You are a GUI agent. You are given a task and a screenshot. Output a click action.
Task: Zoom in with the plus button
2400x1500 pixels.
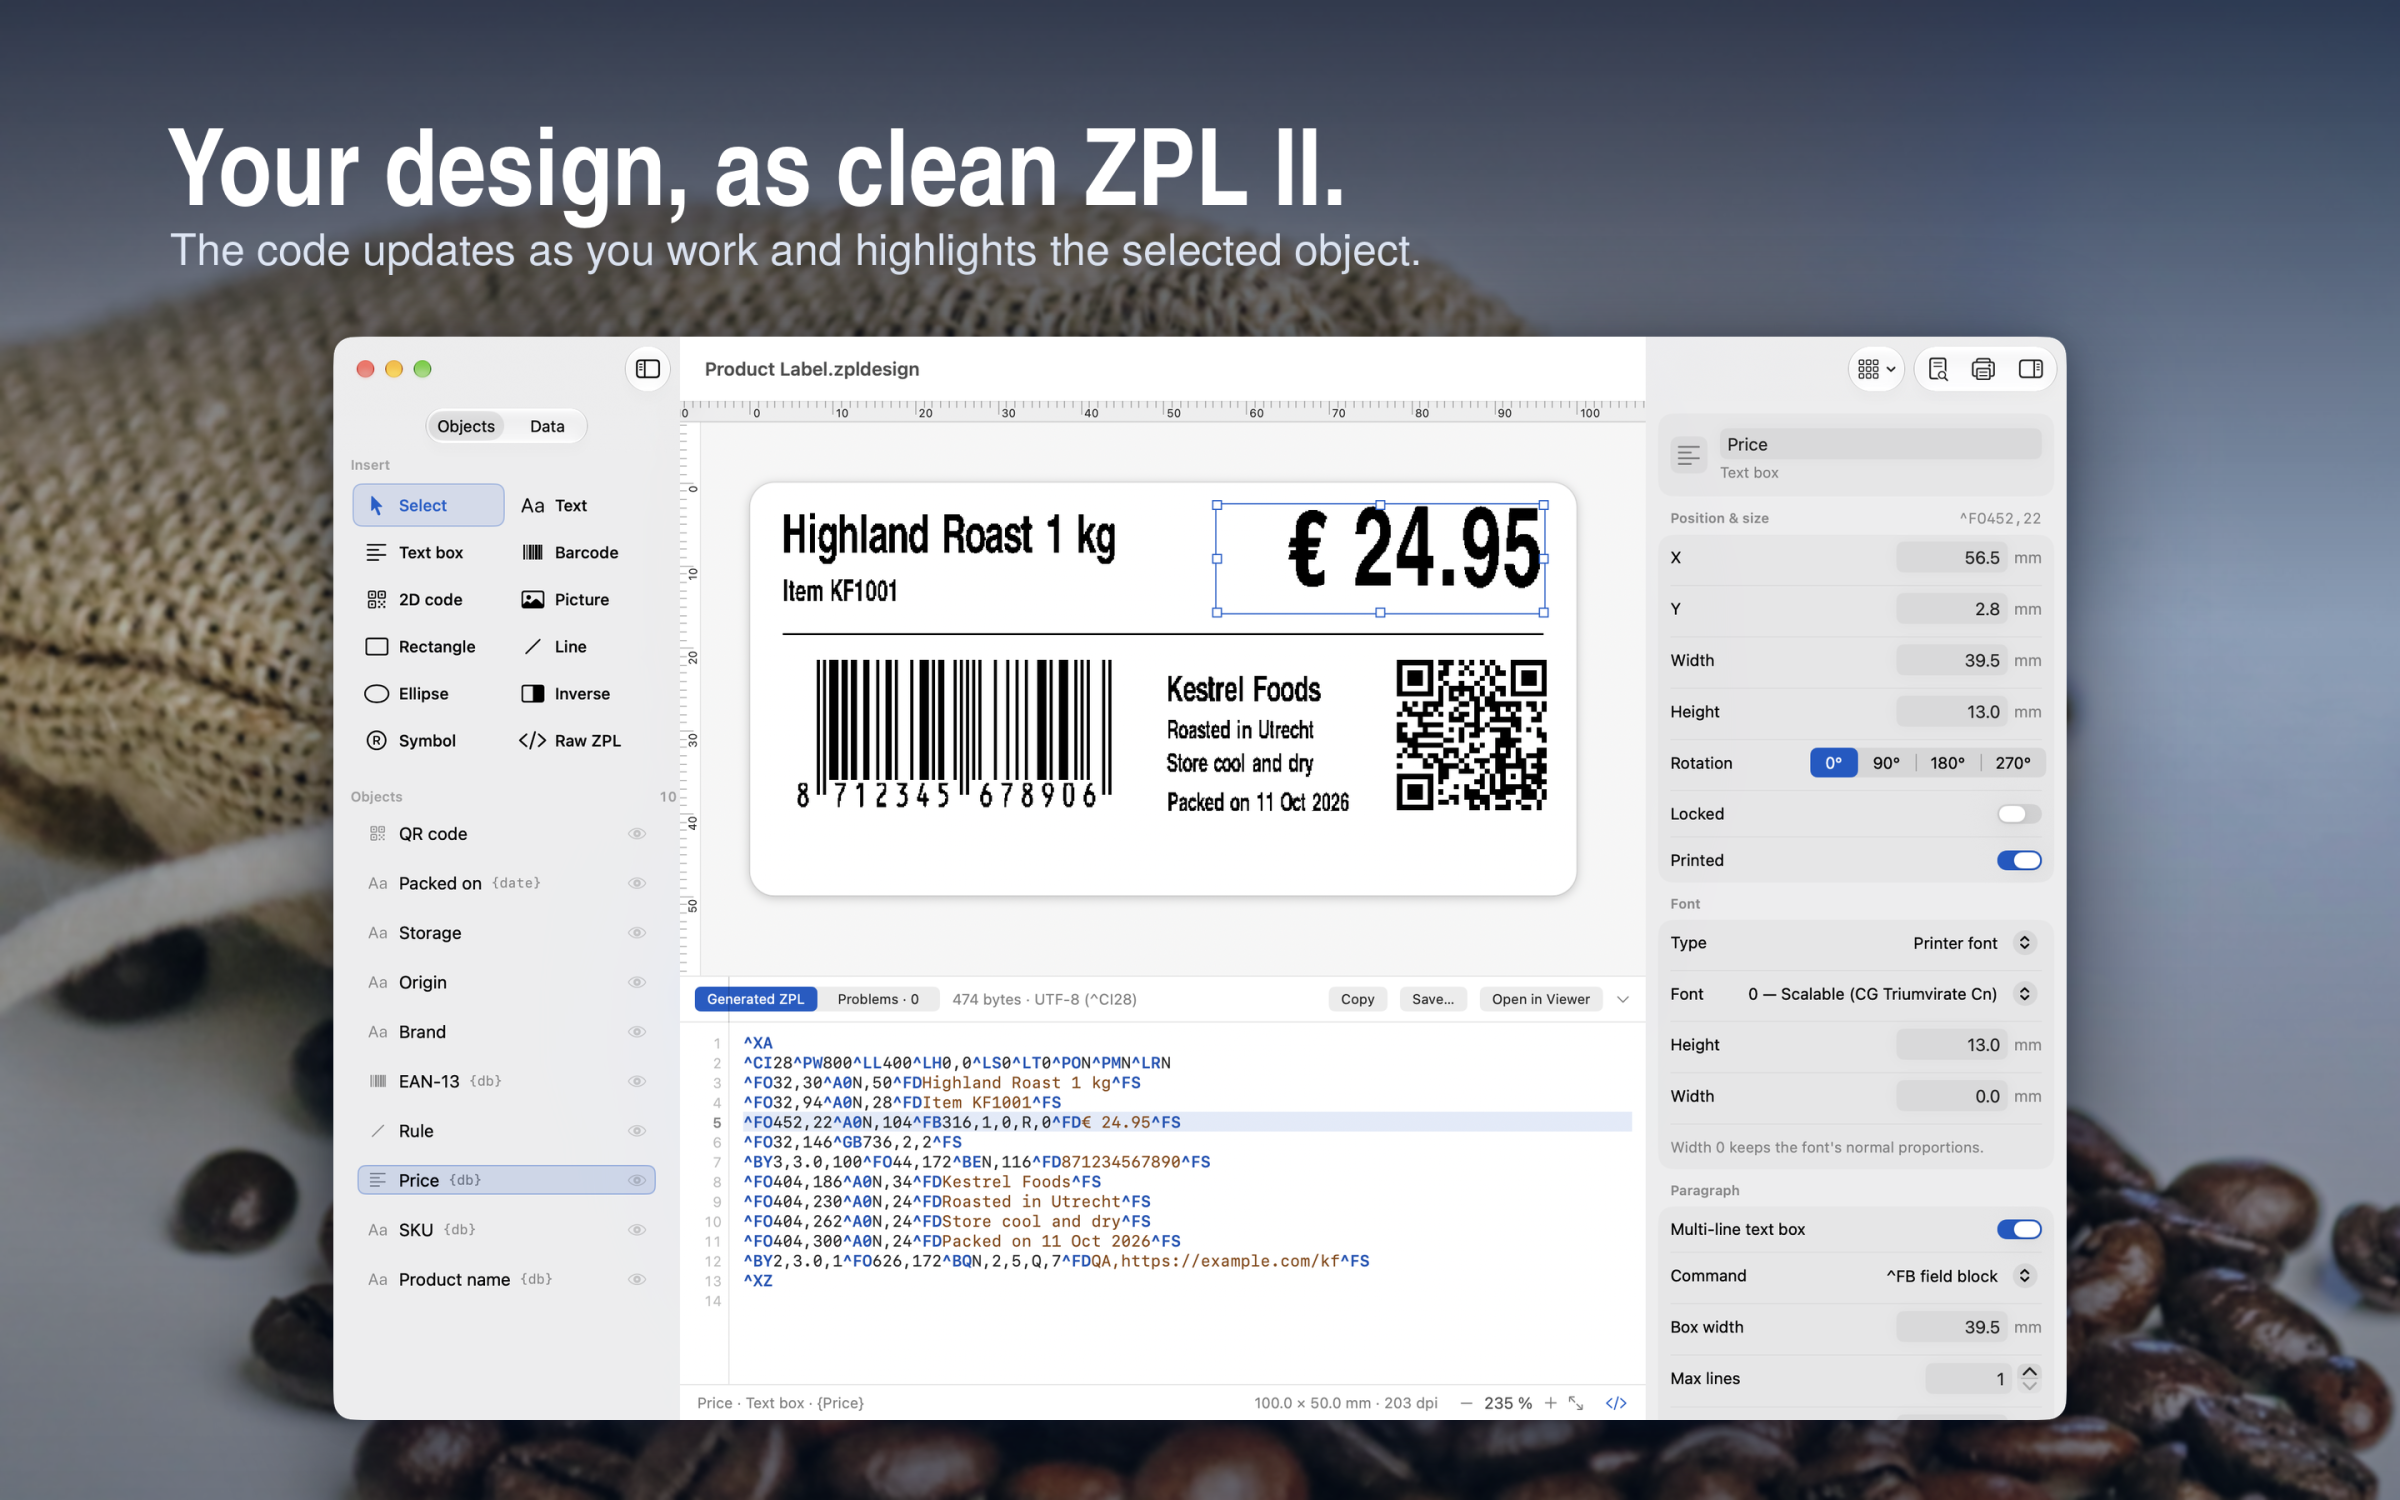point(1550,1403)
